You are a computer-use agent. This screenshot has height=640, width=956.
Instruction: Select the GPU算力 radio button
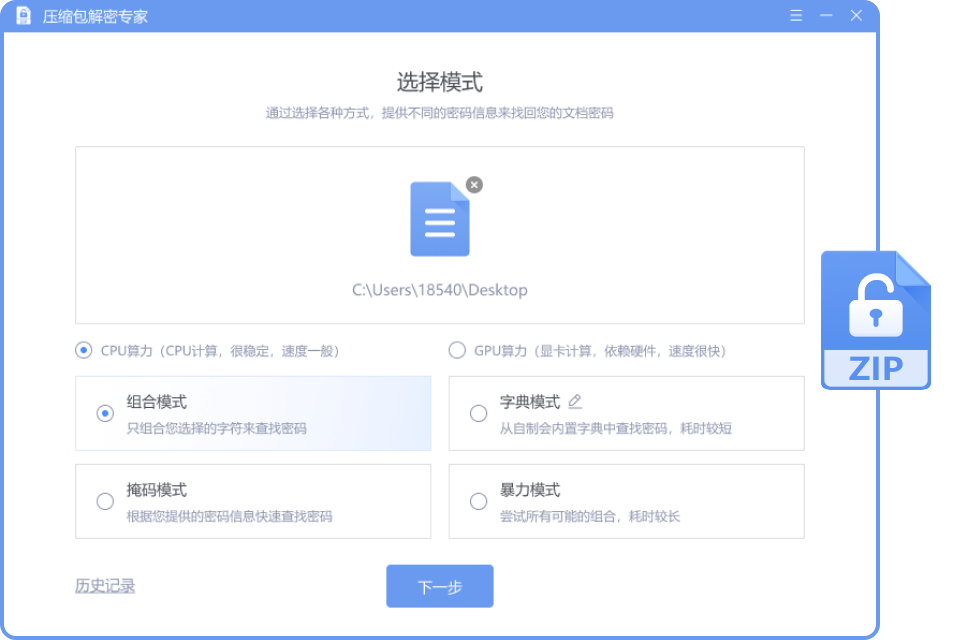pyautogui.click(x=457, y=350)
